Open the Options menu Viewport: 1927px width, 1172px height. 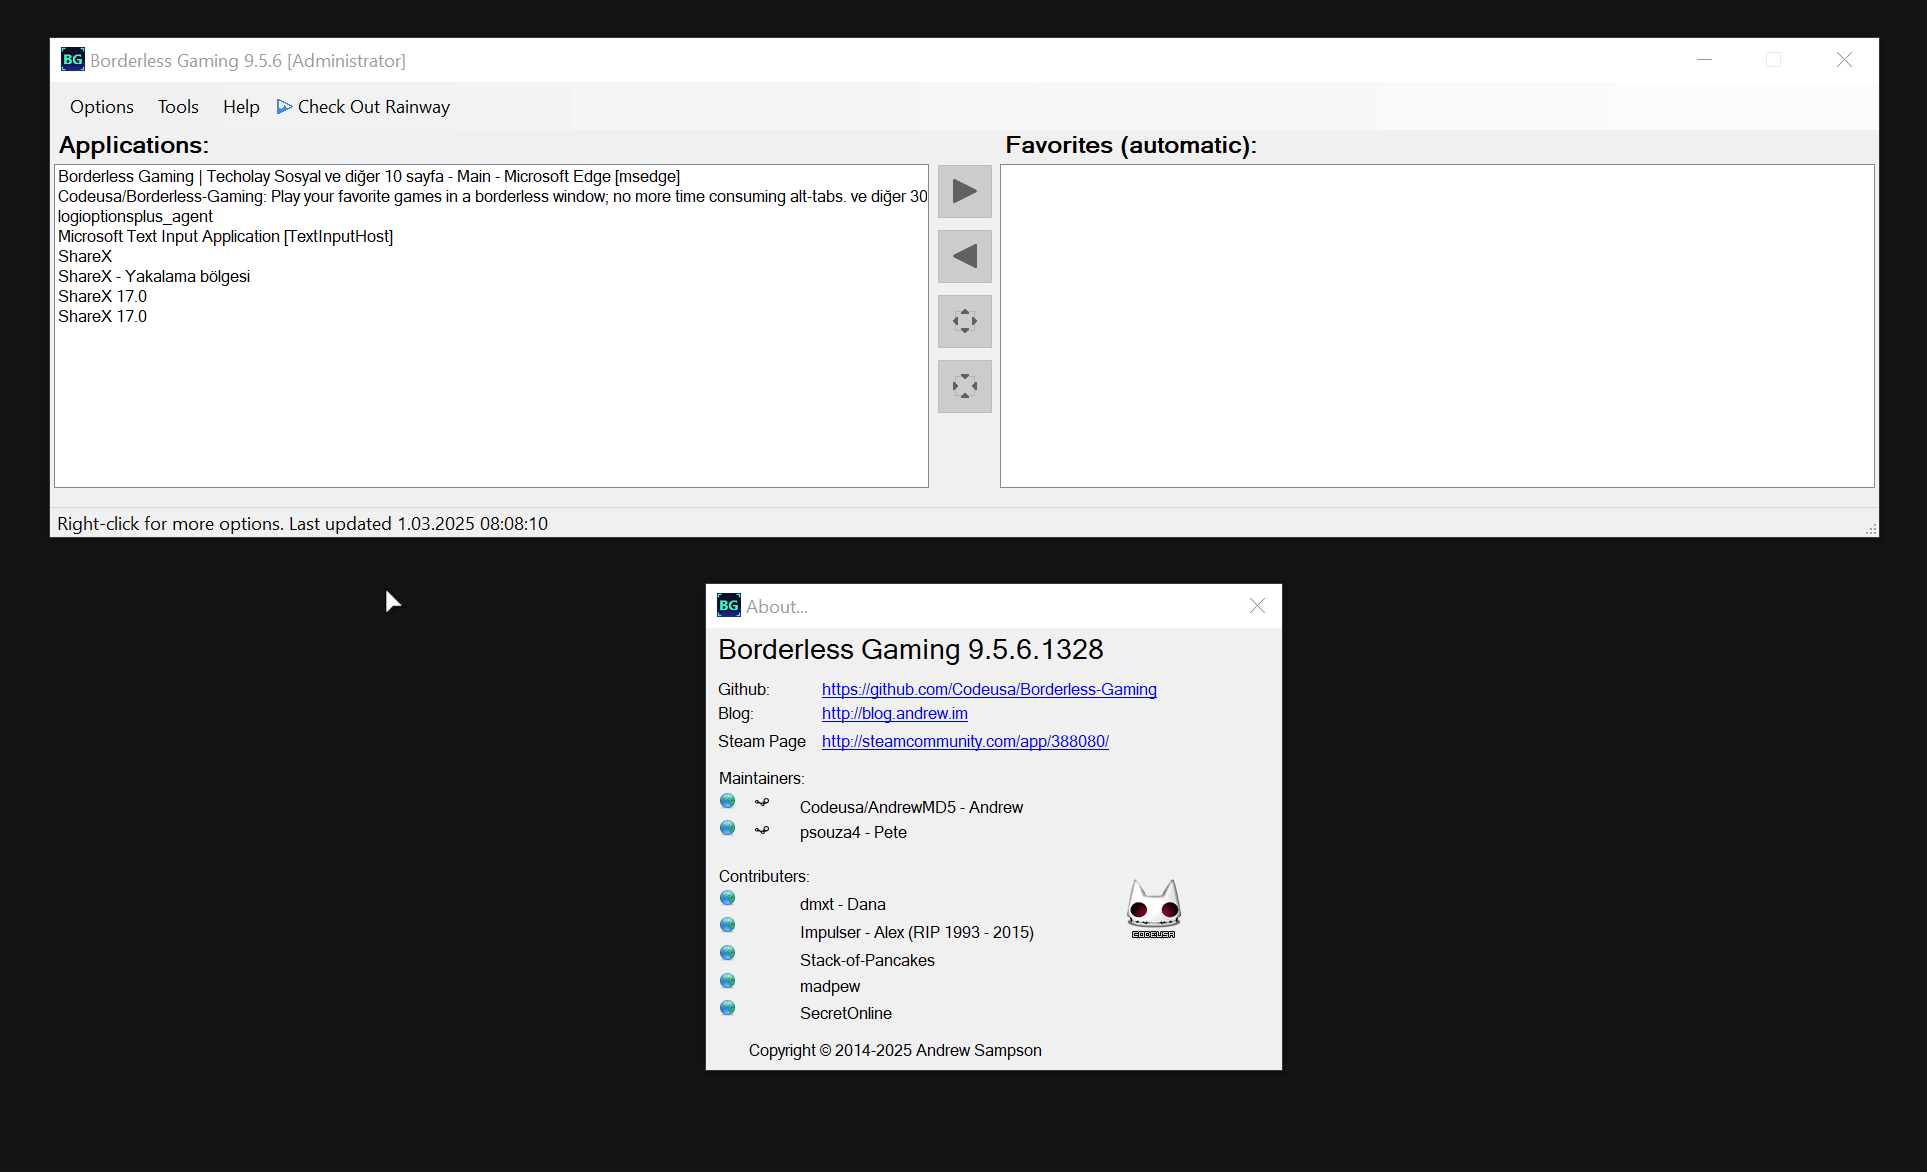(x=101, y=107)
